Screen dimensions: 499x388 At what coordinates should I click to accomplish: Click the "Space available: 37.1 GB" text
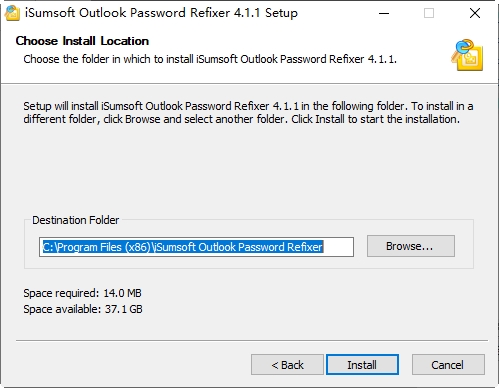[x=83, y=309]
